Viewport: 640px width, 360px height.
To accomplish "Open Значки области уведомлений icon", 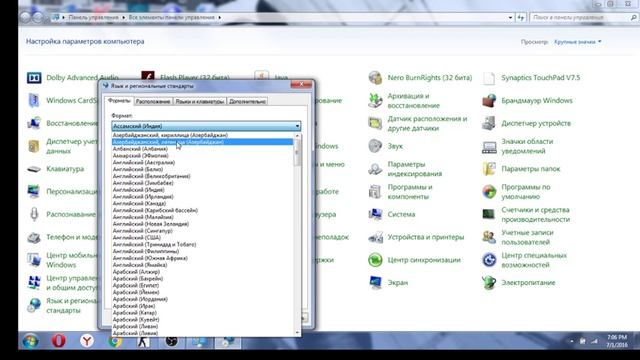I will (x=489, y=146).
